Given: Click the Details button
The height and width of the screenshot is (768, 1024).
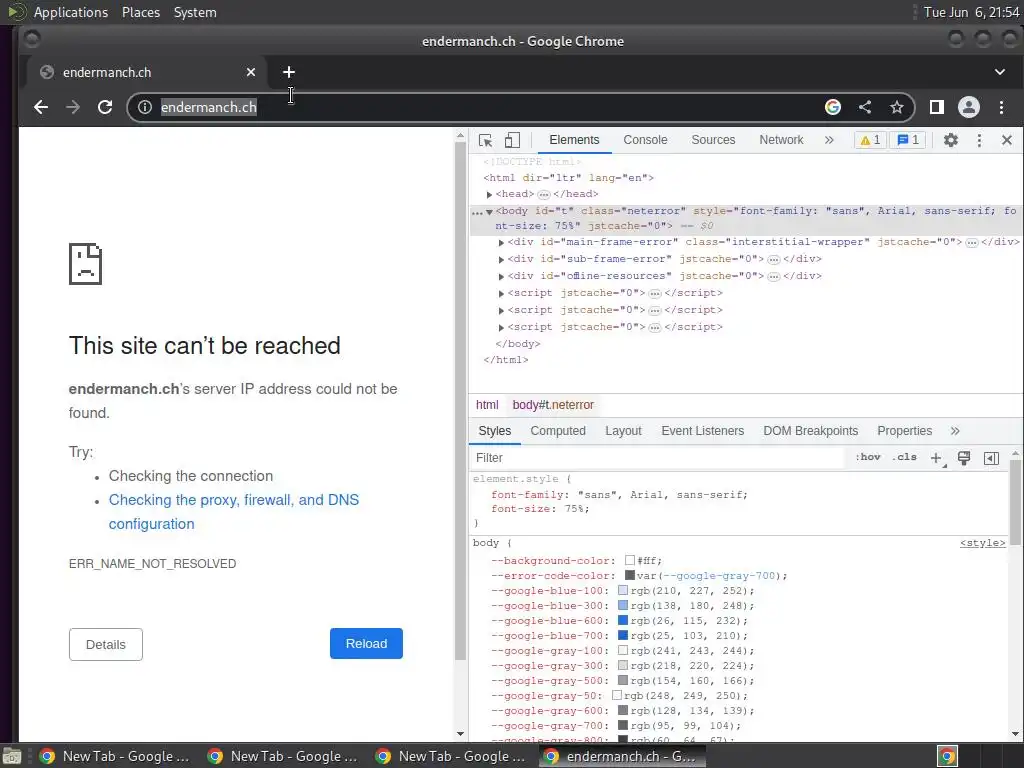Looking at the screenshot, I should pyautogui.click(x=106, y=645).
